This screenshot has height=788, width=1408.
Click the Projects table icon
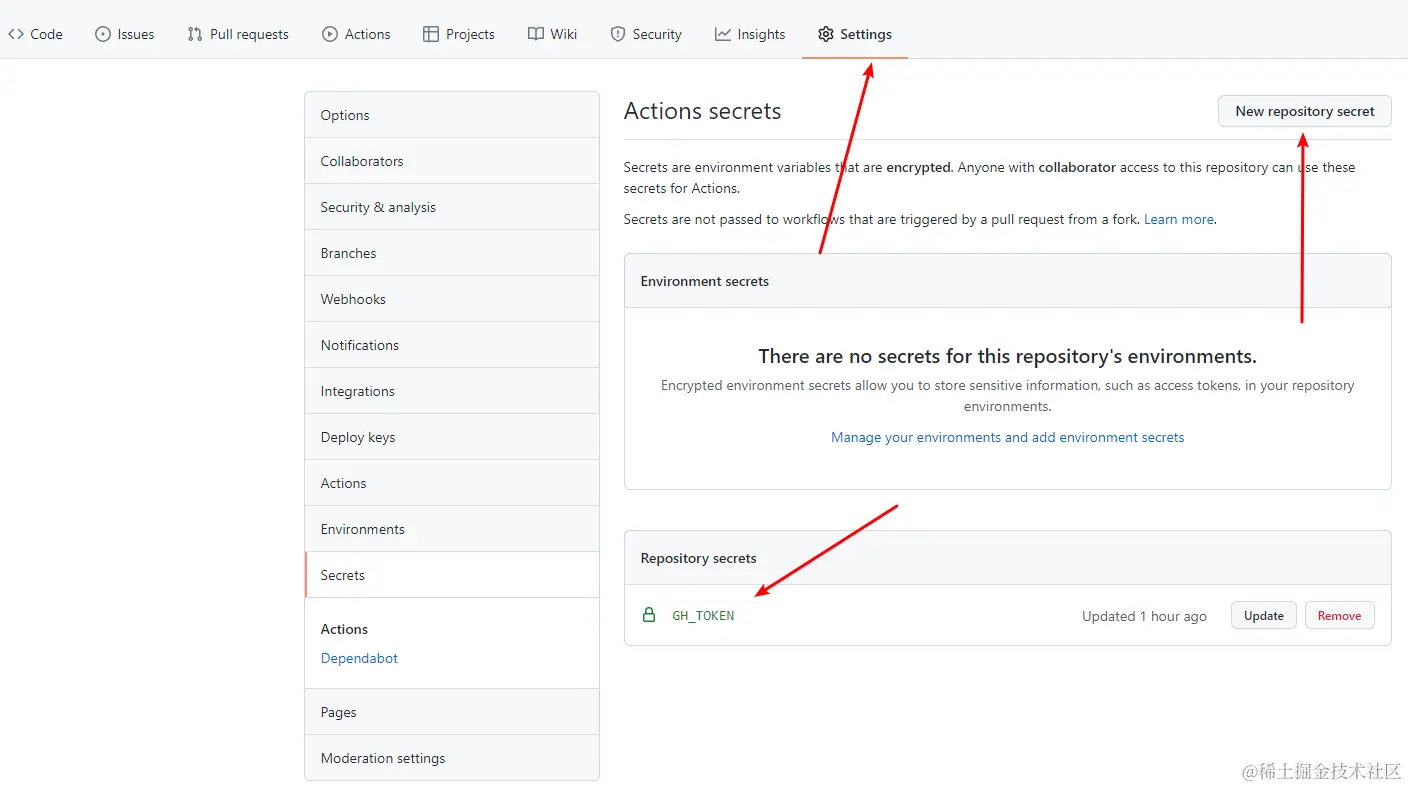pos(431,34)
